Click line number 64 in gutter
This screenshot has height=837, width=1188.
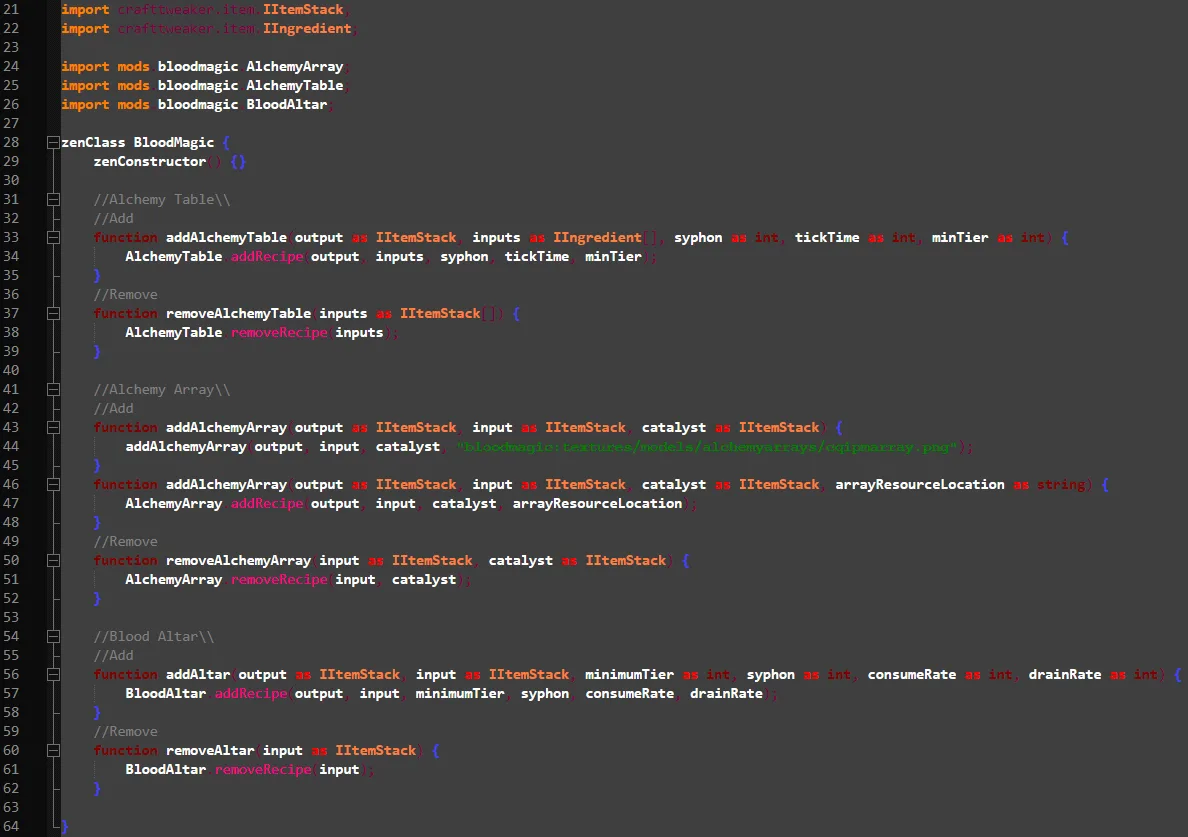(x=11, y=826)
